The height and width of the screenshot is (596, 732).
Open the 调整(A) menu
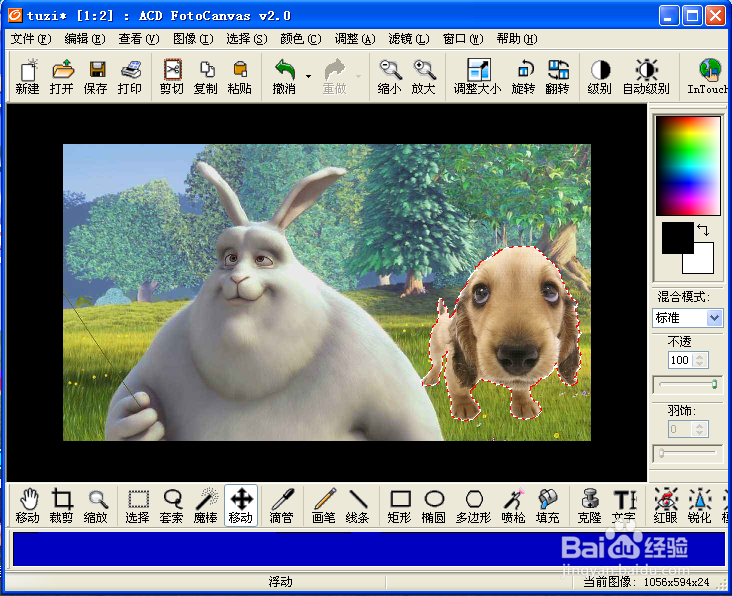click(355, 39)
